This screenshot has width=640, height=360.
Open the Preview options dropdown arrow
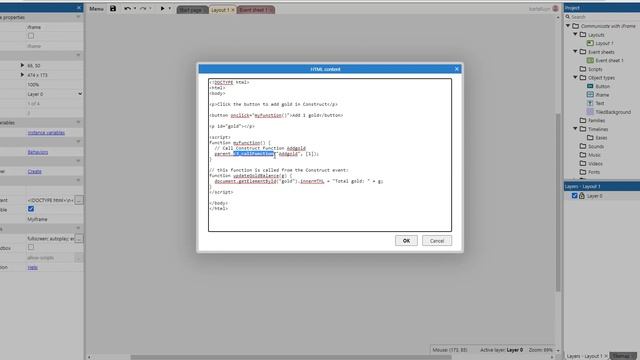[x=170, y=9]
